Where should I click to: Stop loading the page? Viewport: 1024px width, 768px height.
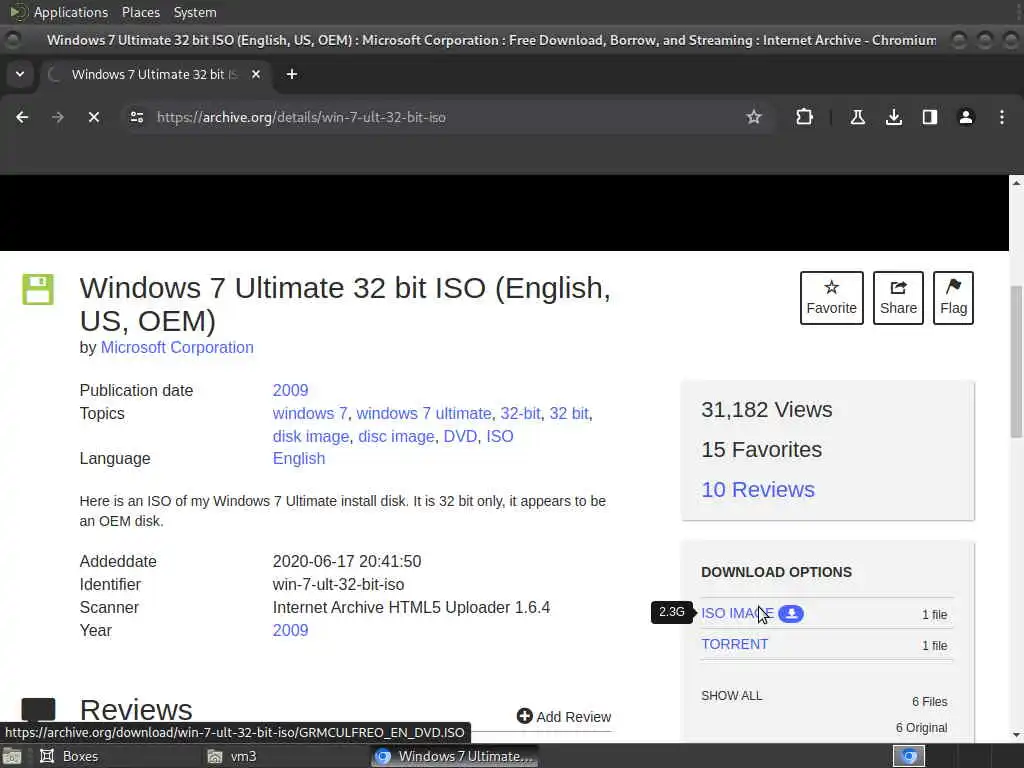[x=94, y=118]
